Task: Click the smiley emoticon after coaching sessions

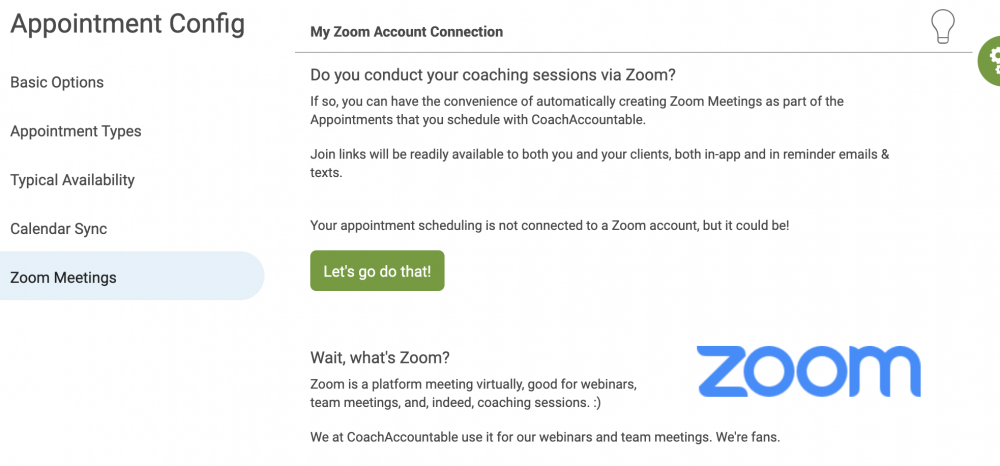Action: pos(595,403)
